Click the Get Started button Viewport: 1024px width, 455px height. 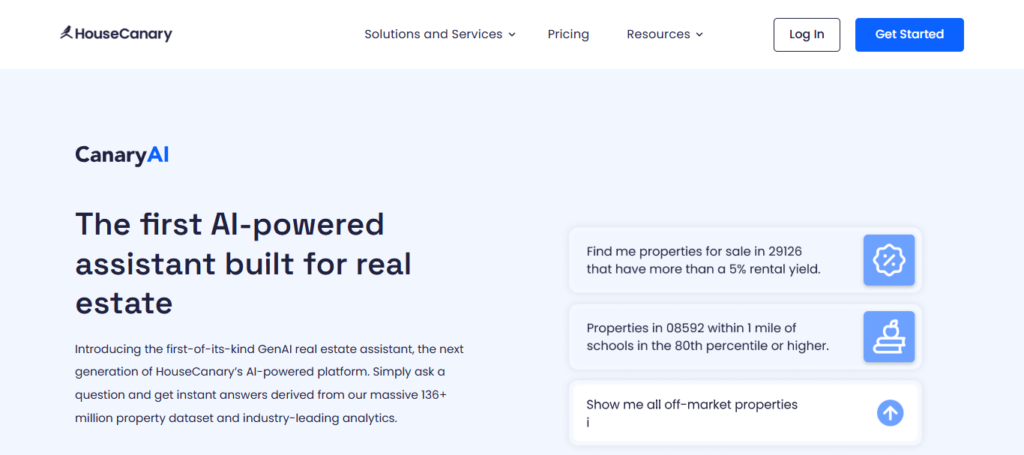coord(909,35)
